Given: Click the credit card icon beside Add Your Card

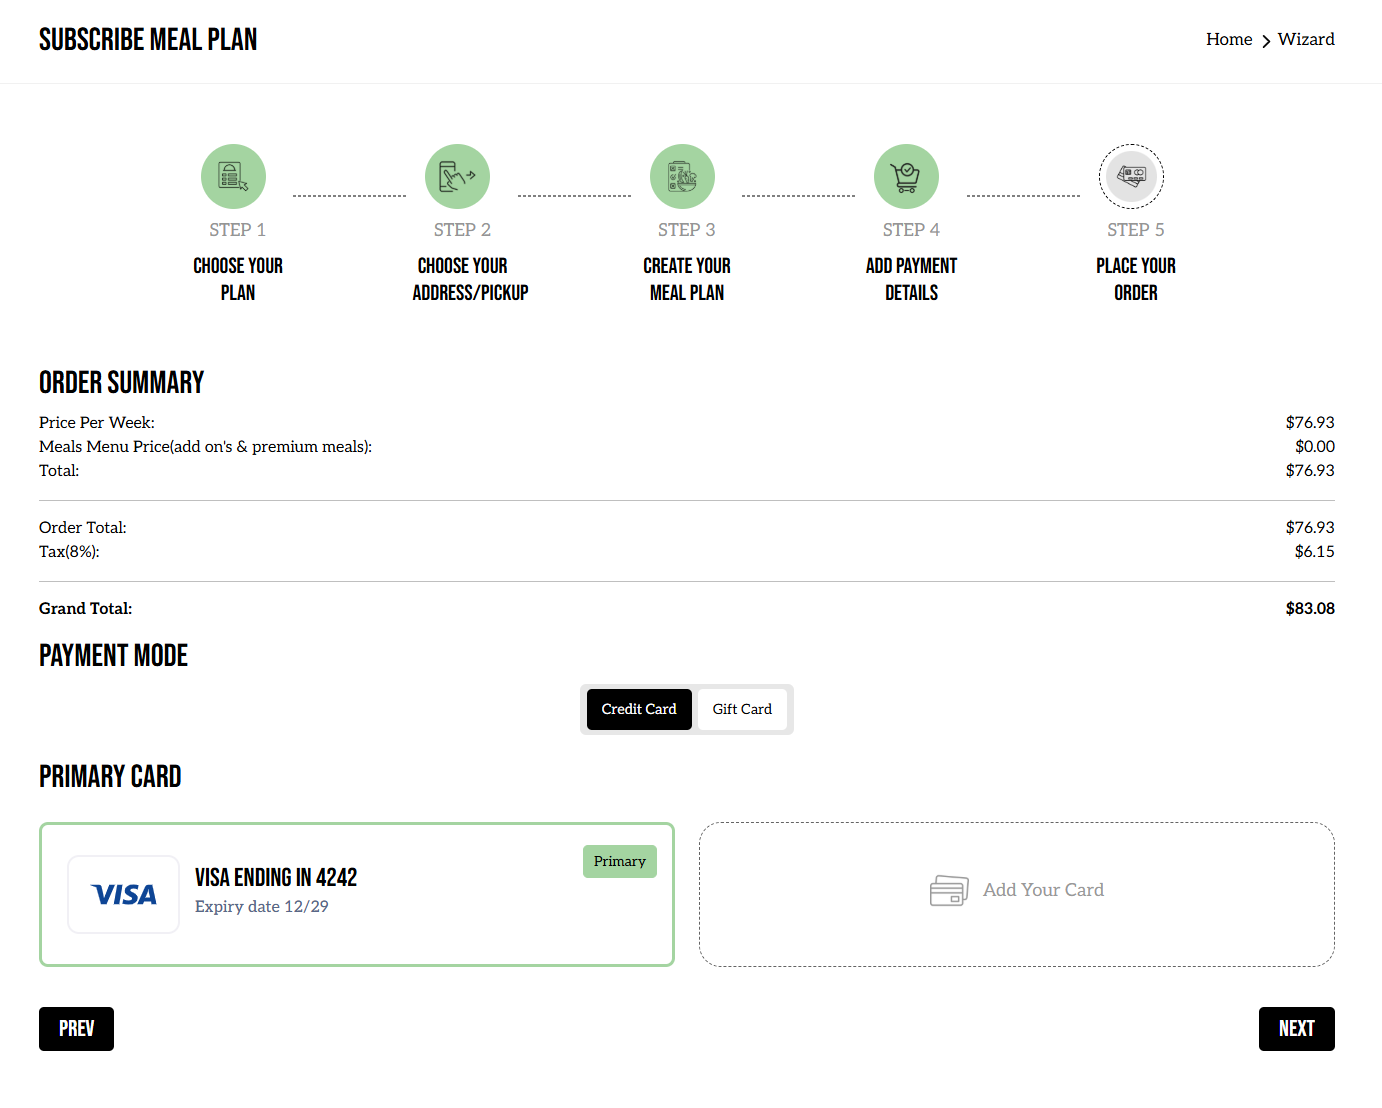Looking at the screenshot, I should [948, 890].
